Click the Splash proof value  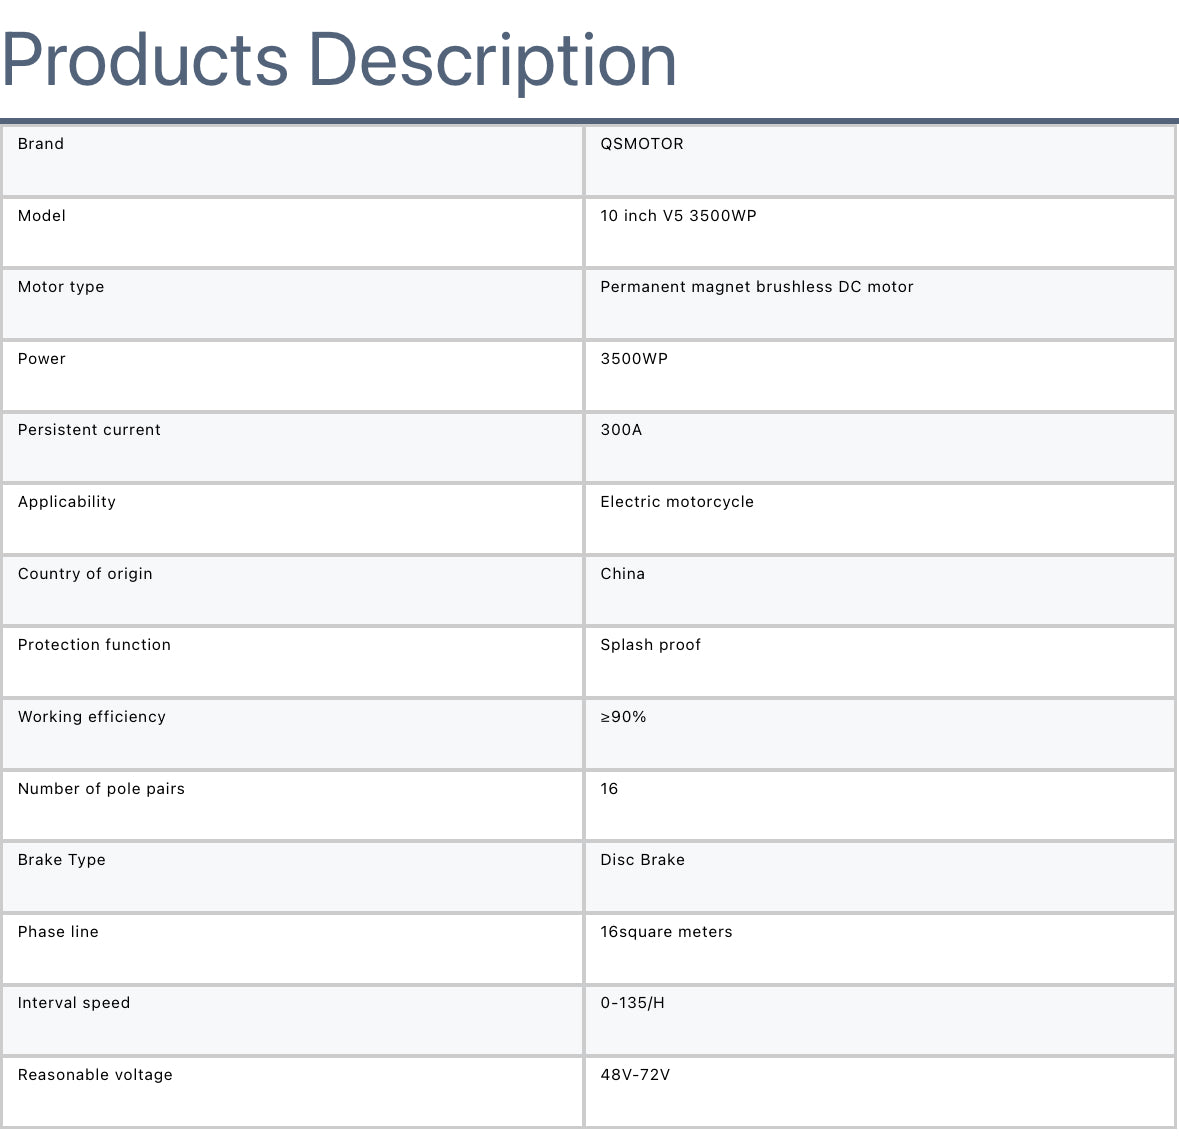650,645
